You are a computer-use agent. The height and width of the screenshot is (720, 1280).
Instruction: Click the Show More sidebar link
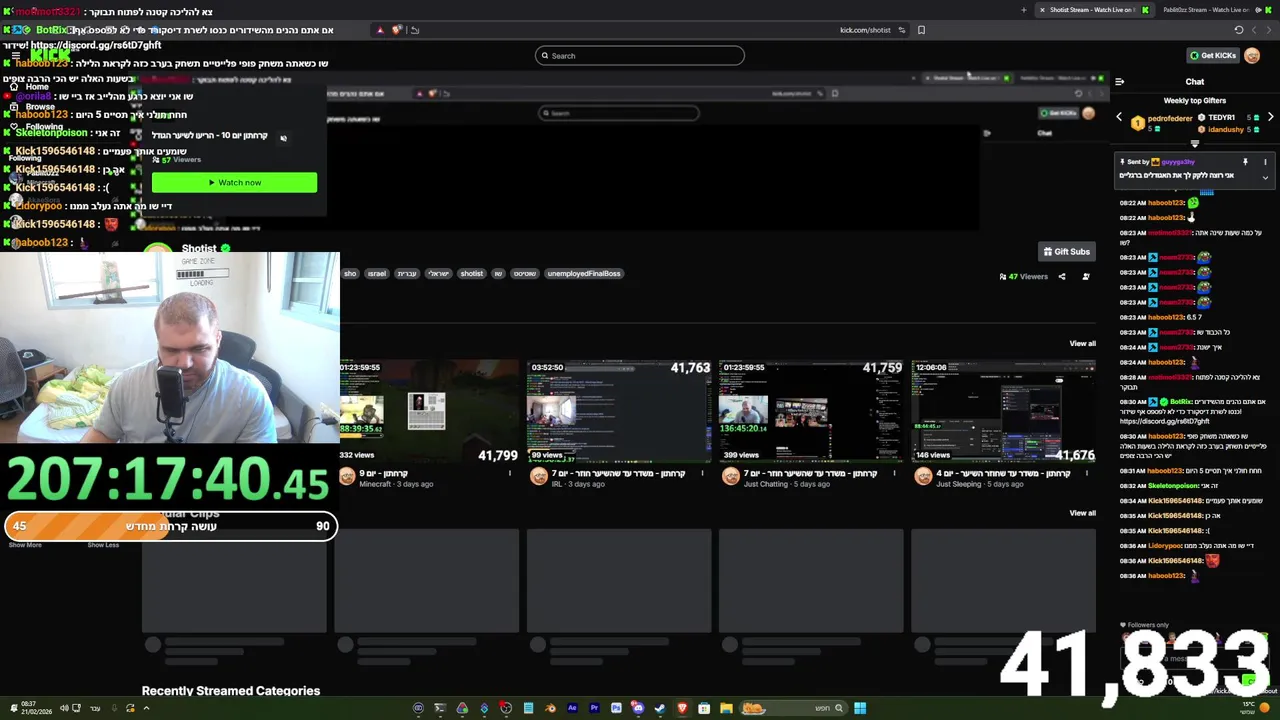pos(25,545)
